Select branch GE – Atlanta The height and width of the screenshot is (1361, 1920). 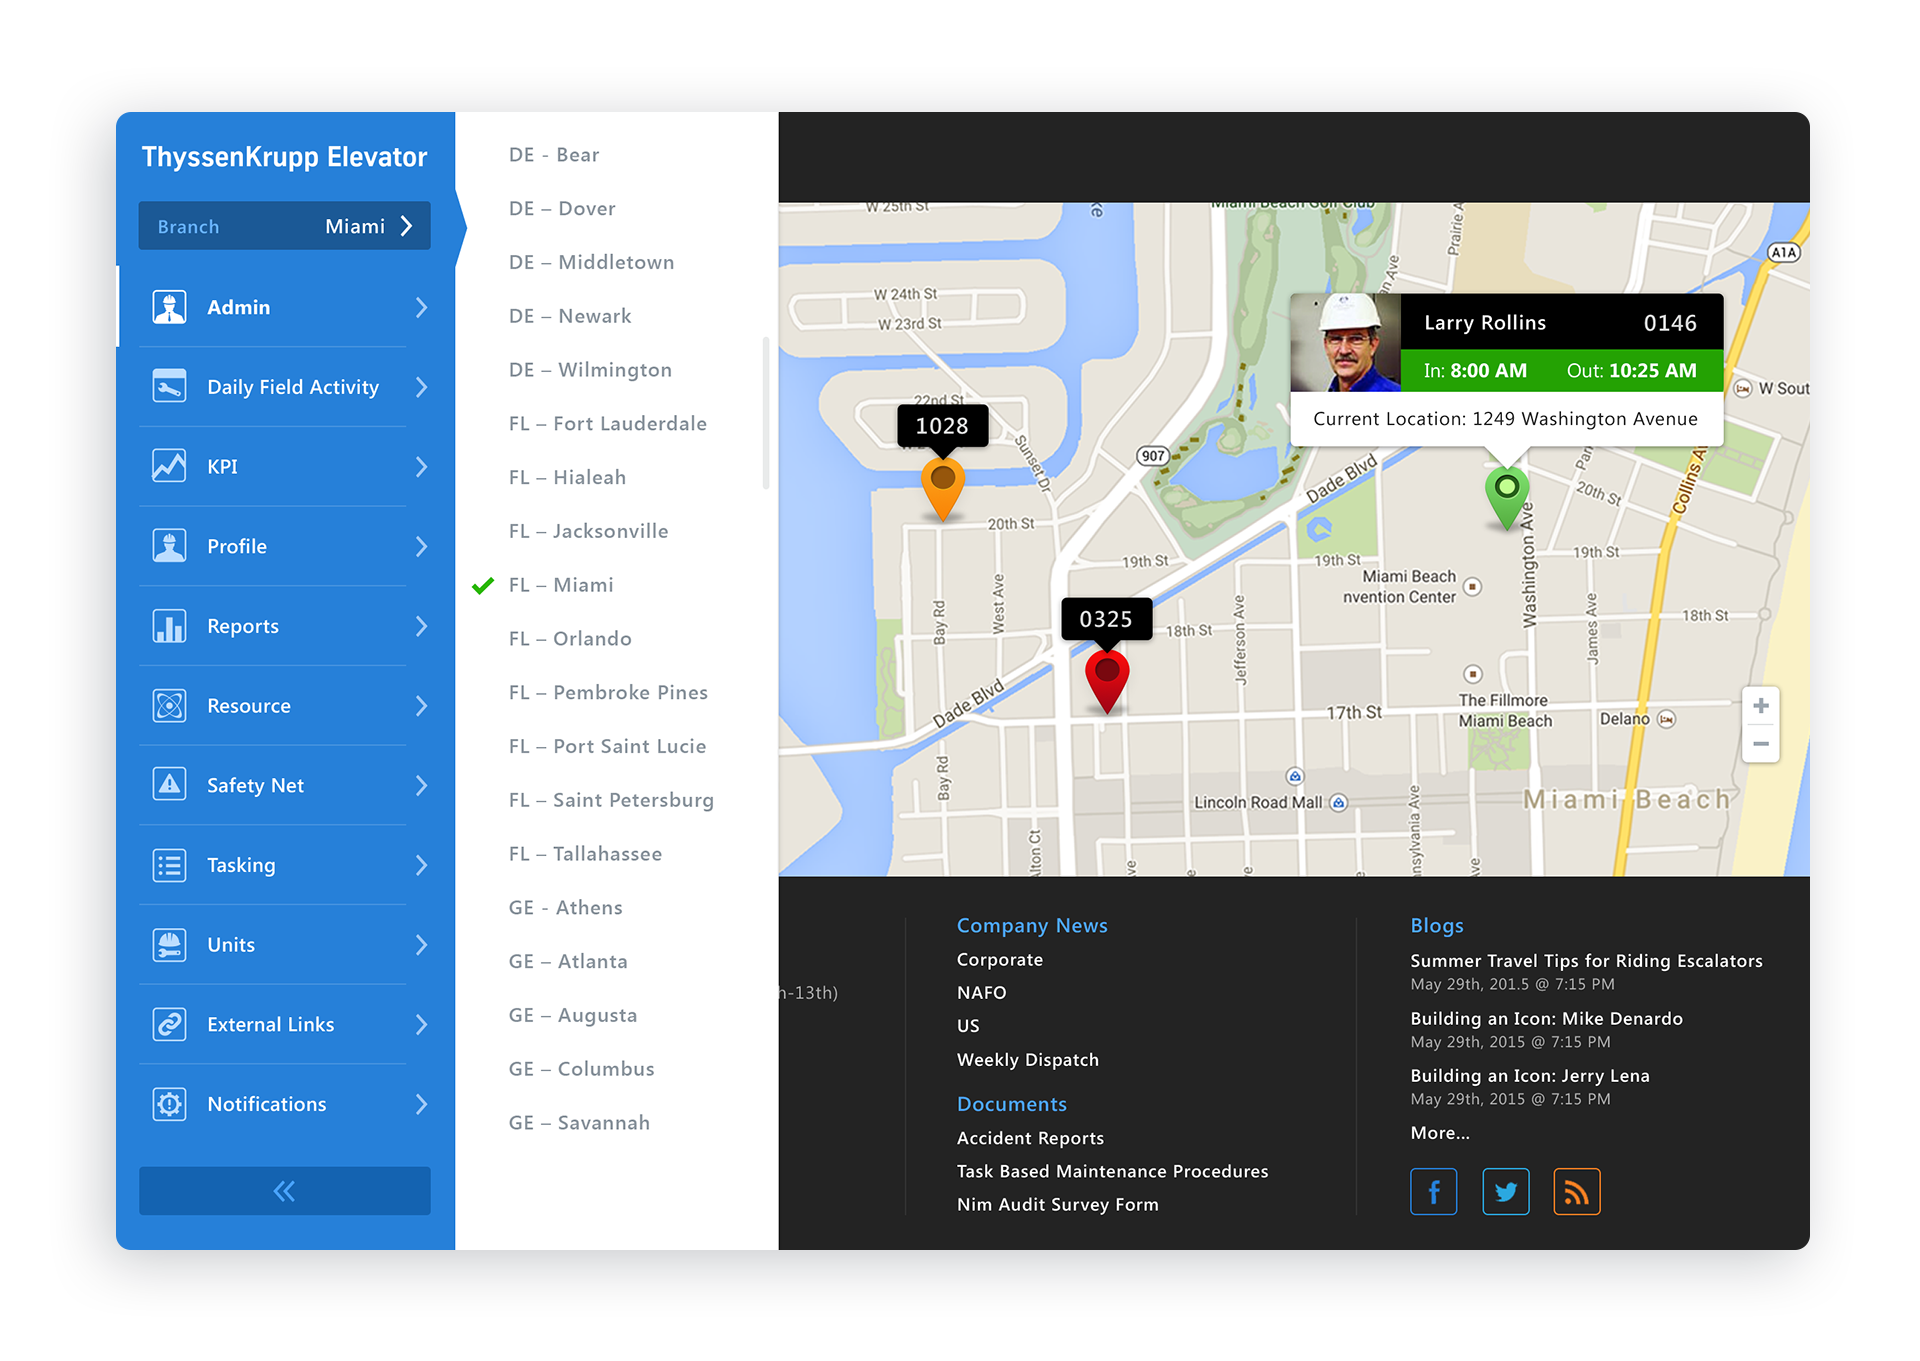(568, 961)
